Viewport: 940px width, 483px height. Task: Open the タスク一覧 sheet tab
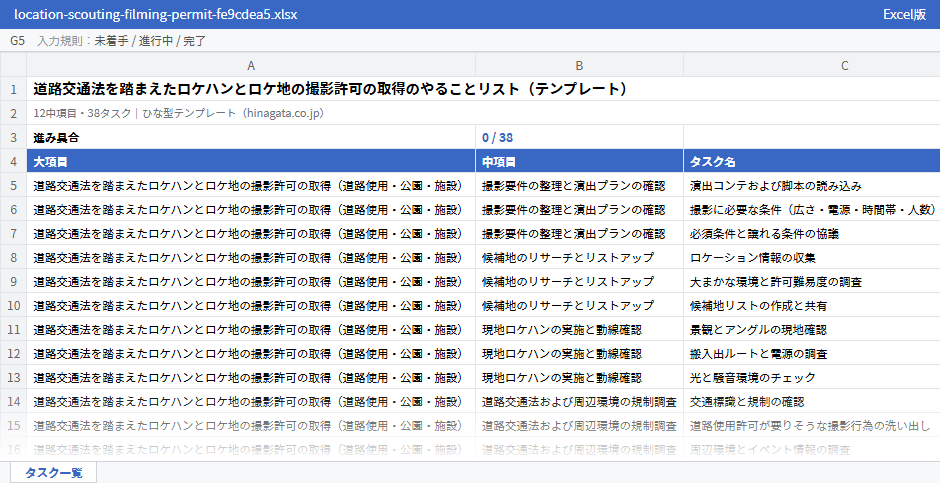(x=53, y=472)
